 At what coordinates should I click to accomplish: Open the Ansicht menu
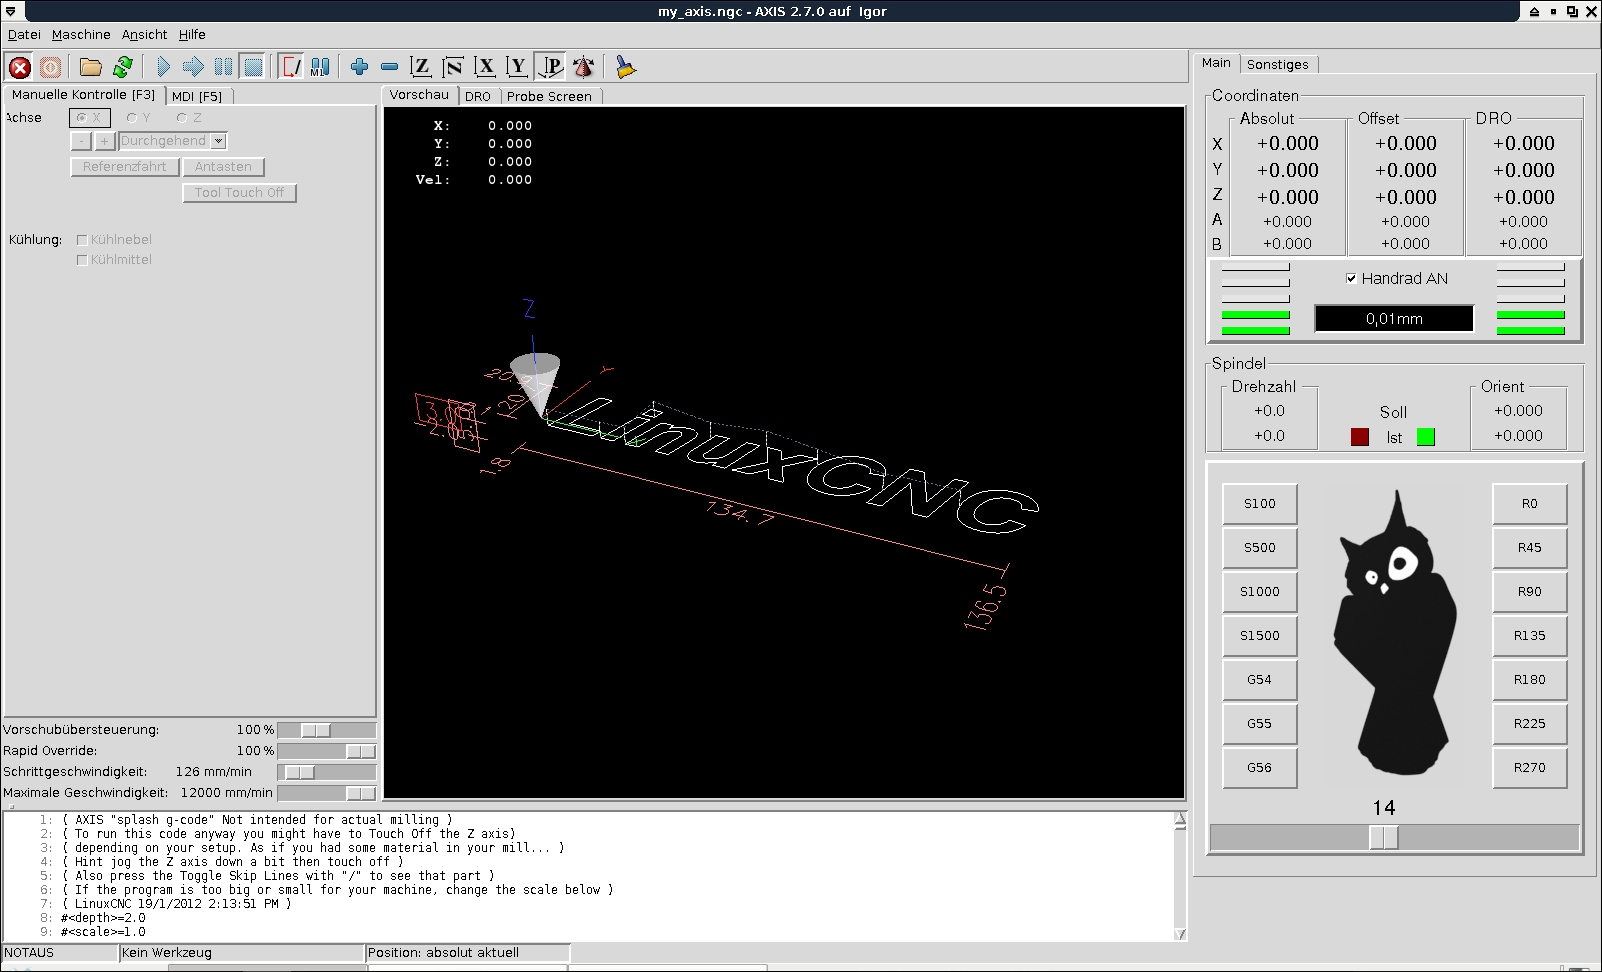pyautogui.click(x=144, y=34)
